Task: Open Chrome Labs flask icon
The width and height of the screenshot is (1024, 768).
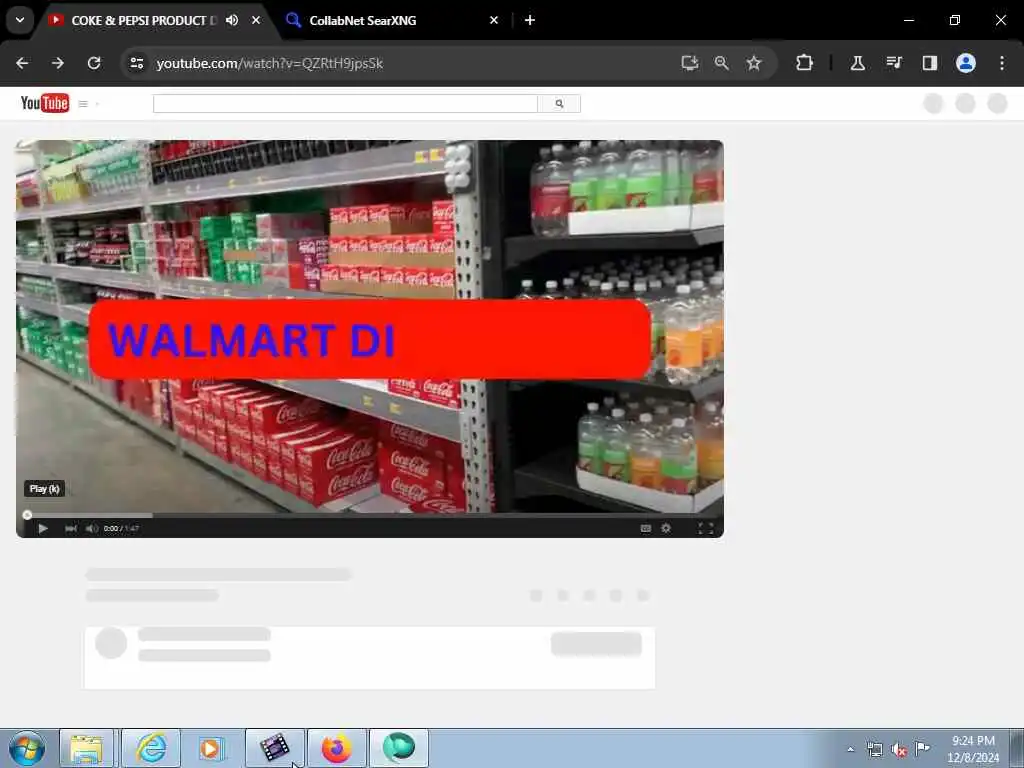Action: click(858, 63)
